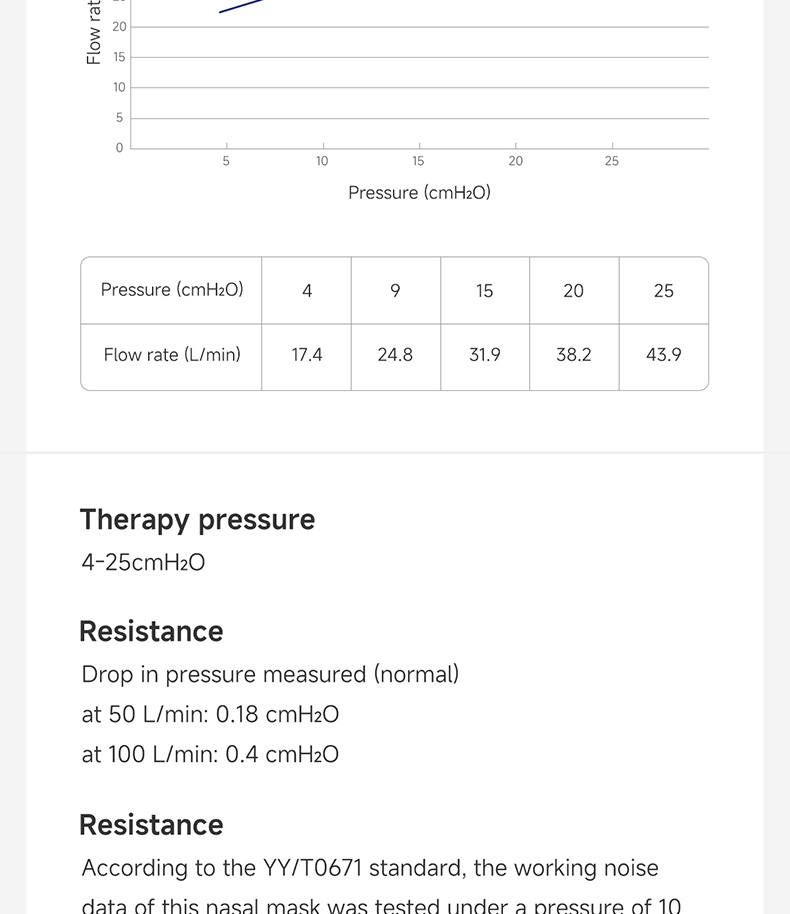Image resolution: width=790 pixels, height=914 pixels.
Task: Click the blue flow rate line on chart
Action: coord(241,6)
